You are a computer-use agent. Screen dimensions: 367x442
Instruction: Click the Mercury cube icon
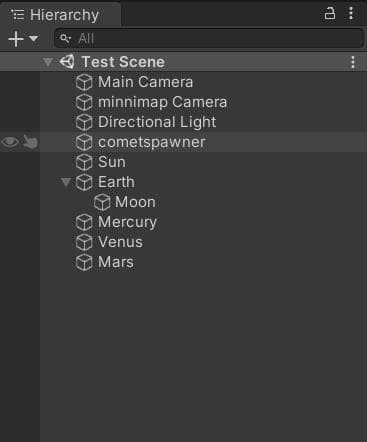click(x=84, y=222)
